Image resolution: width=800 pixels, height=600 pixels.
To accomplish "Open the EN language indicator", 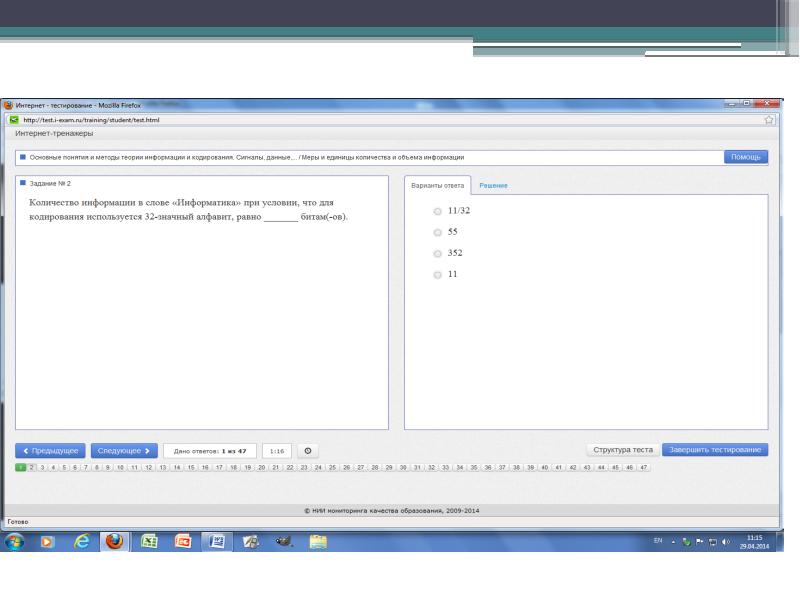I will click(x=658, y=541).
